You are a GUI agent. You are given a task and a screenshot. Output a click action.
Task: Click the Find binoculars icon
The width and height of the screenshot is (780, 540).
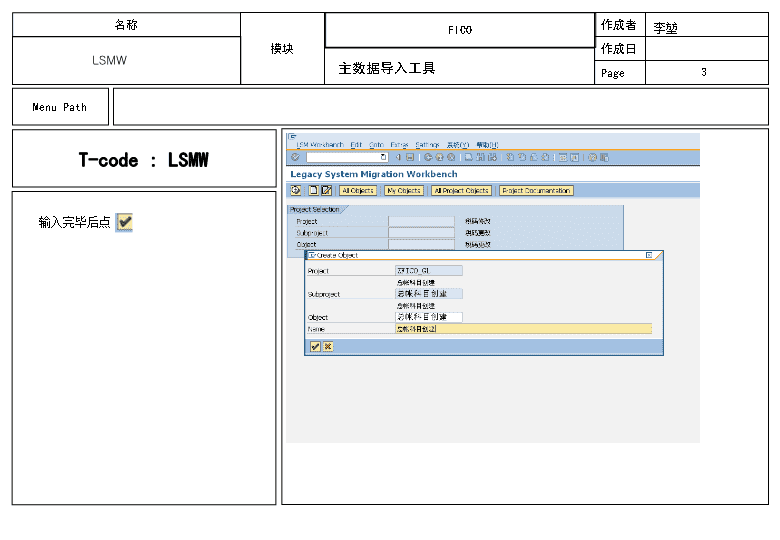481,157
